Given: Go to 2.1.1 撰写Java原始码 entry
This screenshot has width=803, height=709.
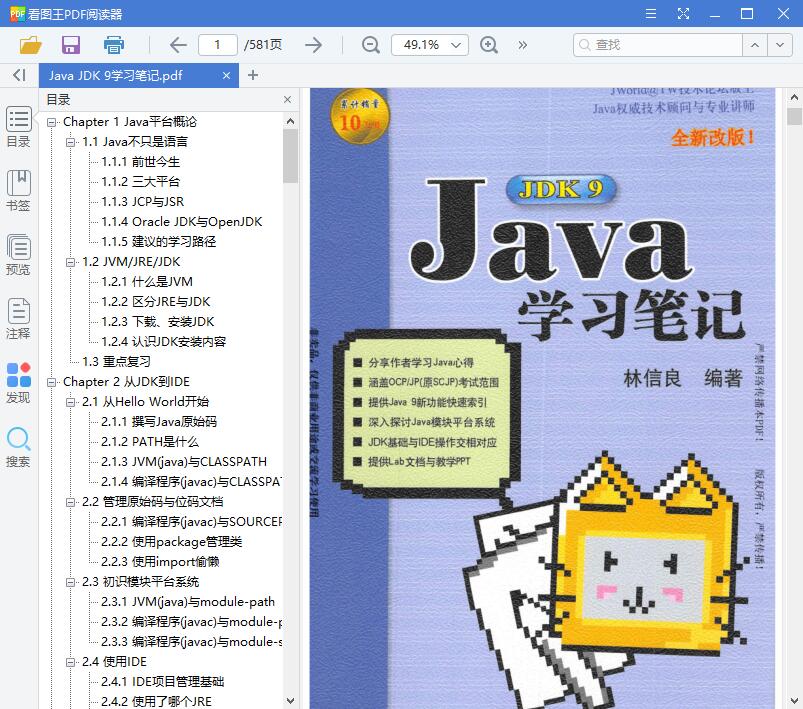Looking at the screenshot, I should point(159,422).
